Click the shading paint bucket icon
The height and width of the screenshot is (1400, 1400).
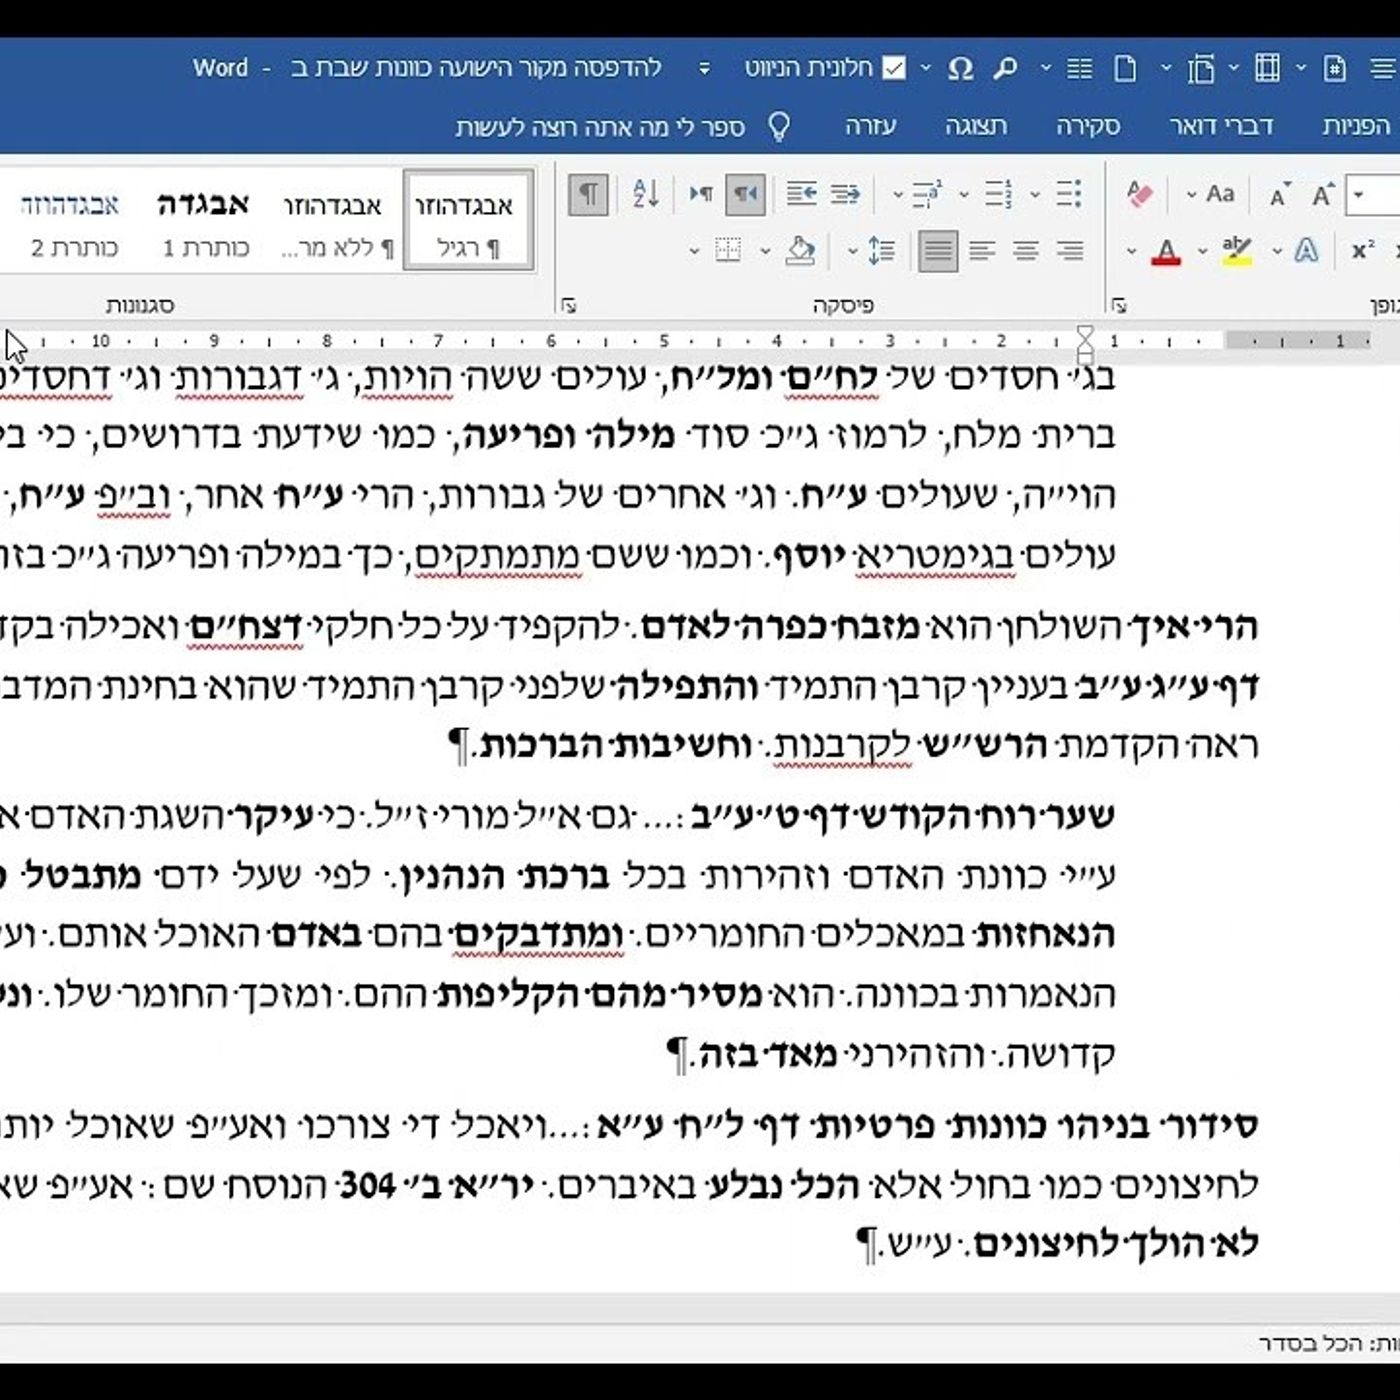point(800,250)
